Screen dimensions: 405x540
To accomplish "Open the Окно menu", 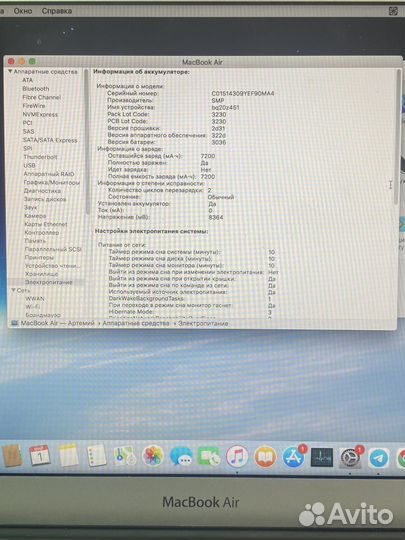I will [23, 11].
